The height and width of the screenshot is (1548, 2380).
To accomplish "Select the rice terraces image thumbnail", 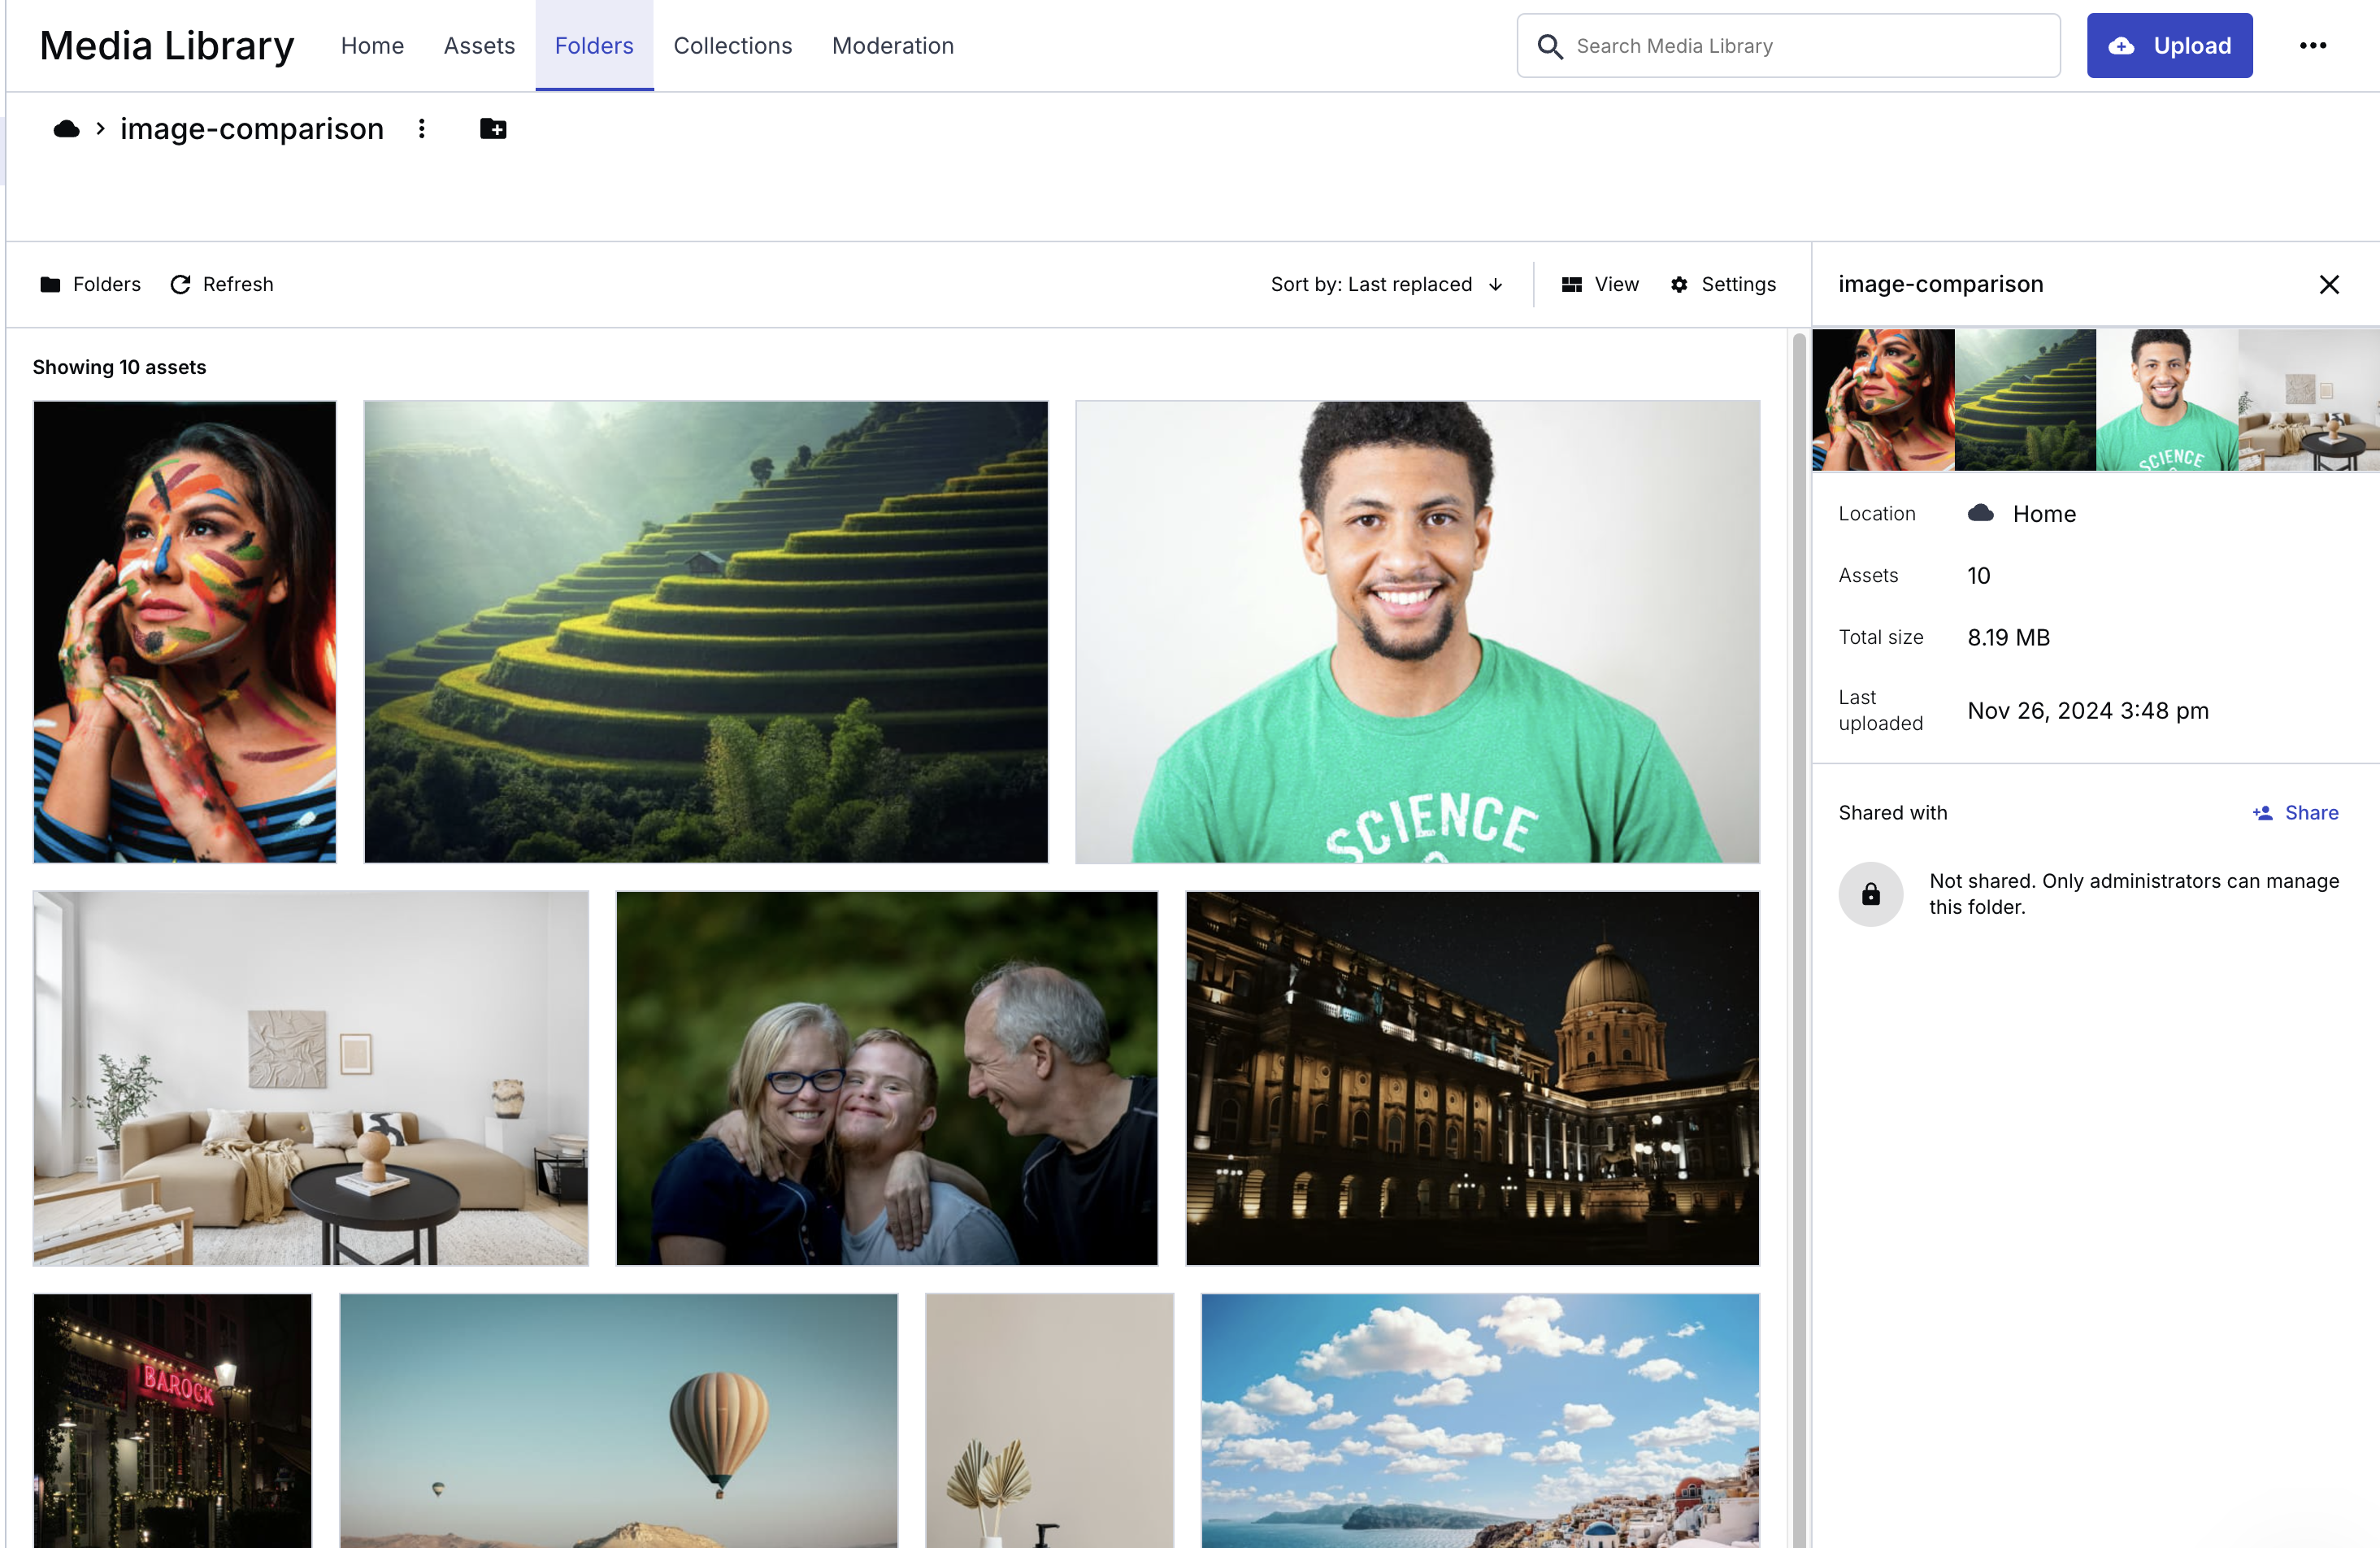I will 705,631.
